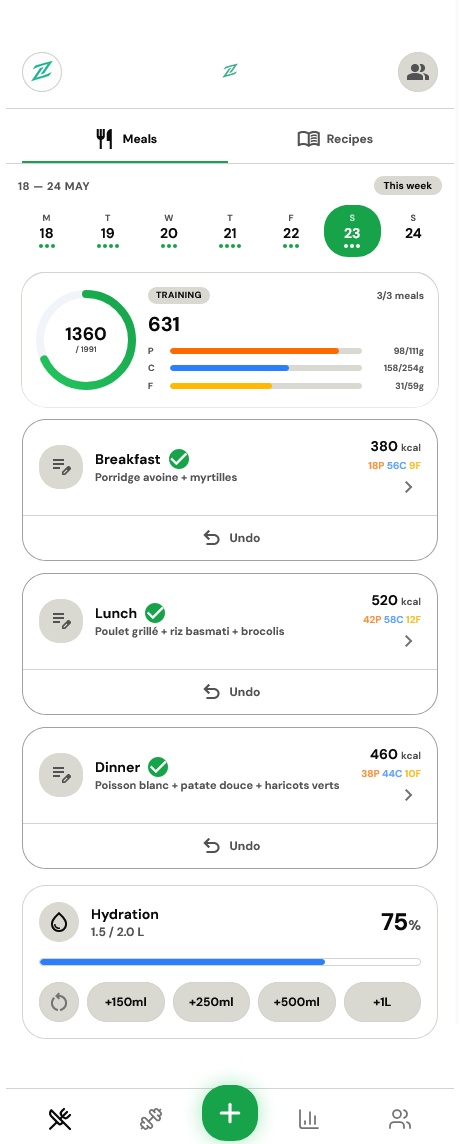Expand Lunch details with the chevron
The image size is (460, 1144).
click(x=409, y=641)
